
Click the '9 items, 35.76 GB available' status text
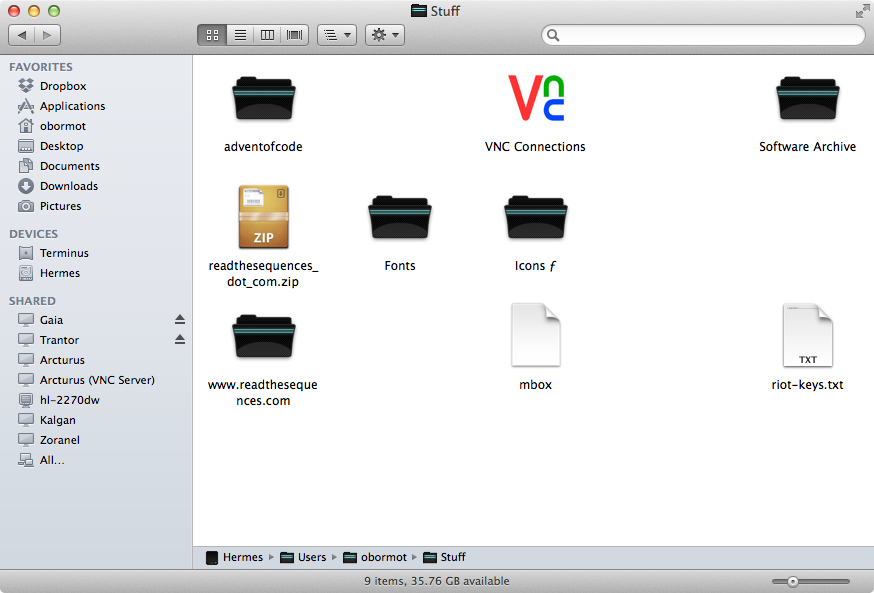[437, 581]
